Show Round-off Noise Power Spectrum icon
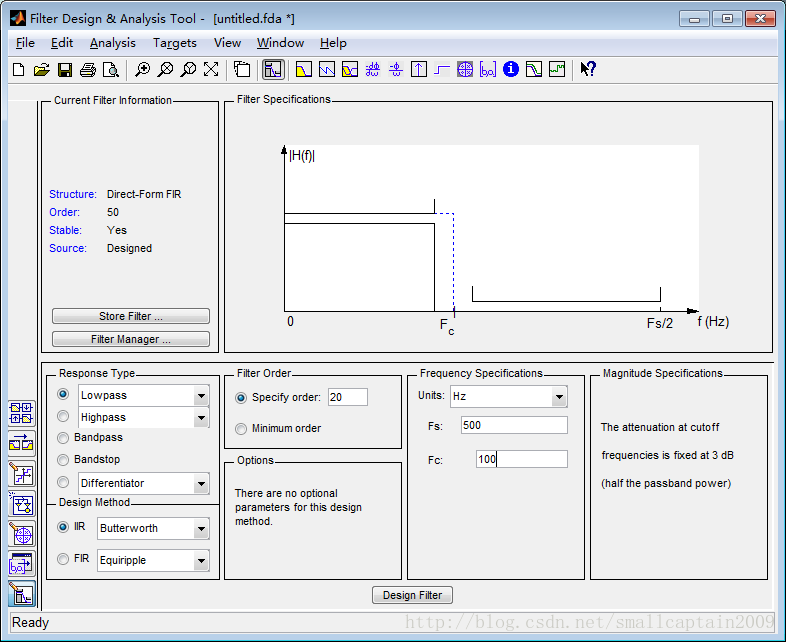 click(557, 69)
